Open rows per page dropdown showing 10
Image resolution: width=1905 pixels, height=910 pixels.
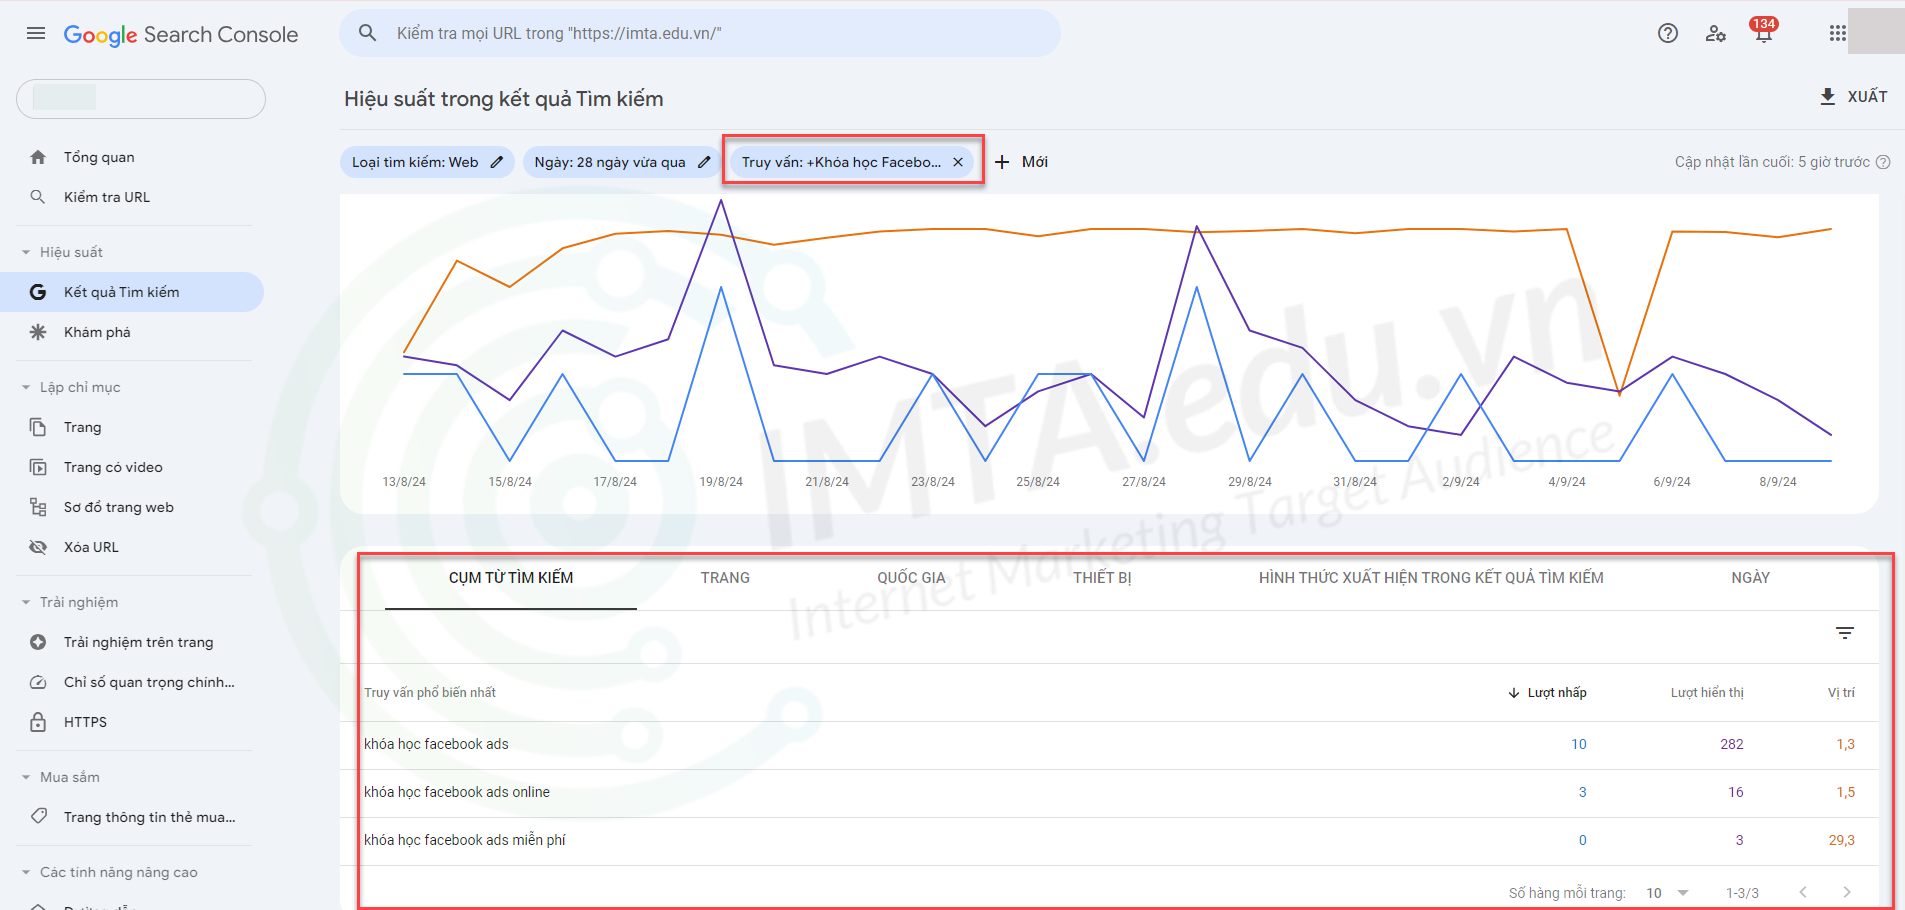coord(1667,893)
